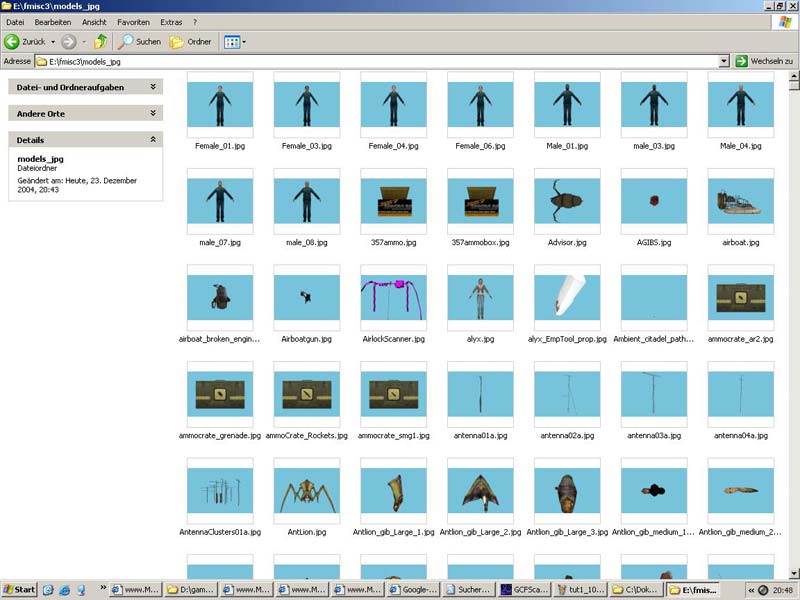800x600 pixels.
Task: Select the Female_03.jpg thumbnail
Action: (307, 105)
